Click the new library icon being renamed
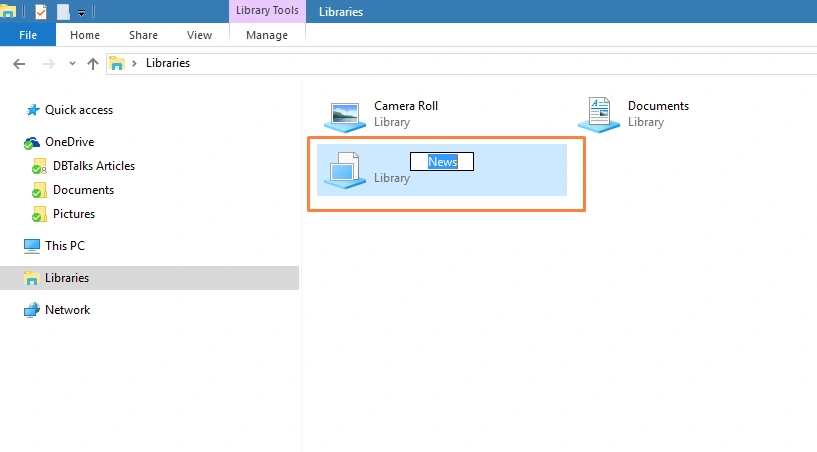This screenshot has width=817, height=452. tap(345, 170)
